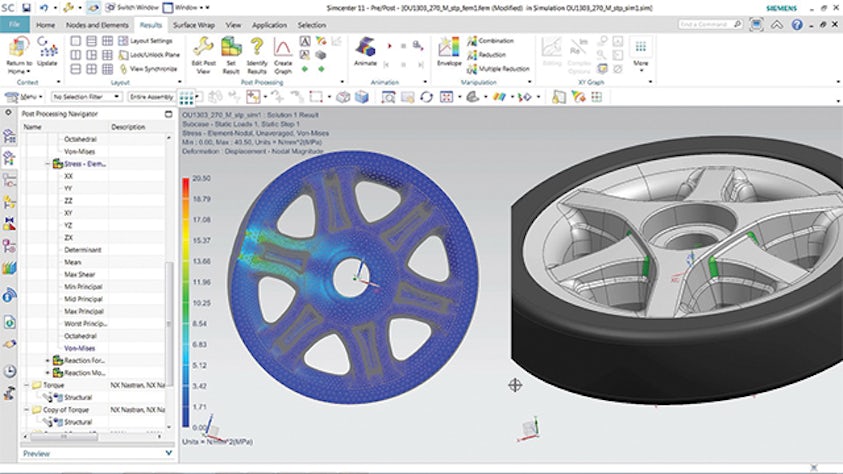
Task: Select Max Shear stress result
Action: [x=80, y=275]
